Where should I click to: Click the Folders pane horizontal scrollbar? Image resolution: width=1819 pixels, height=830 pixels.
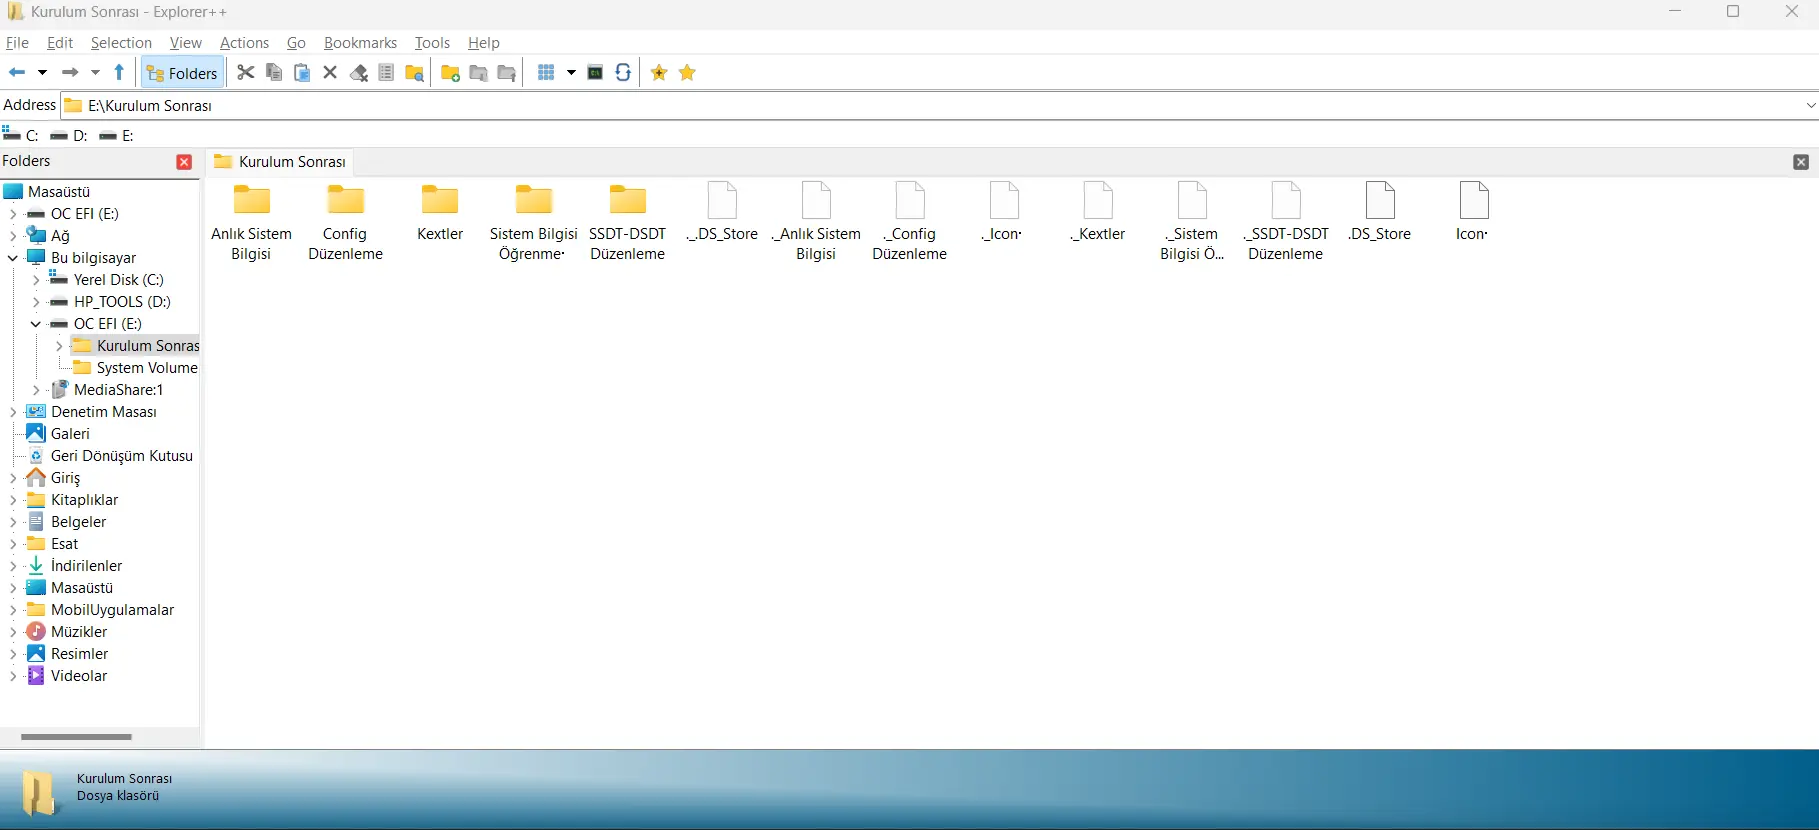click(76, 737)
